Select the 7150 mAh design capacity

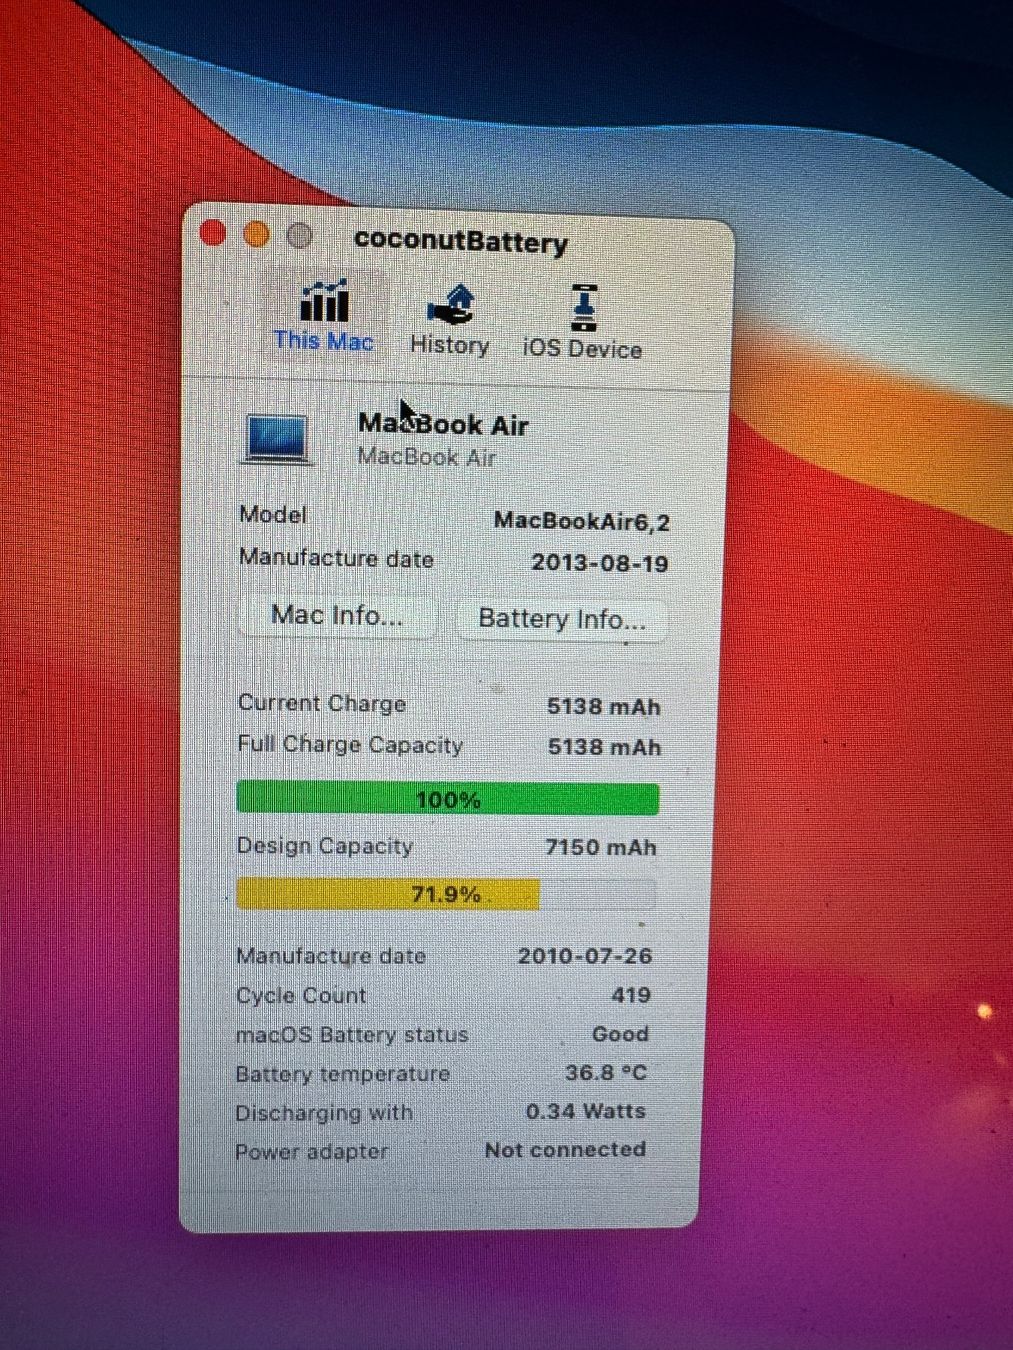pyautogui.click(x=600, y=848)
